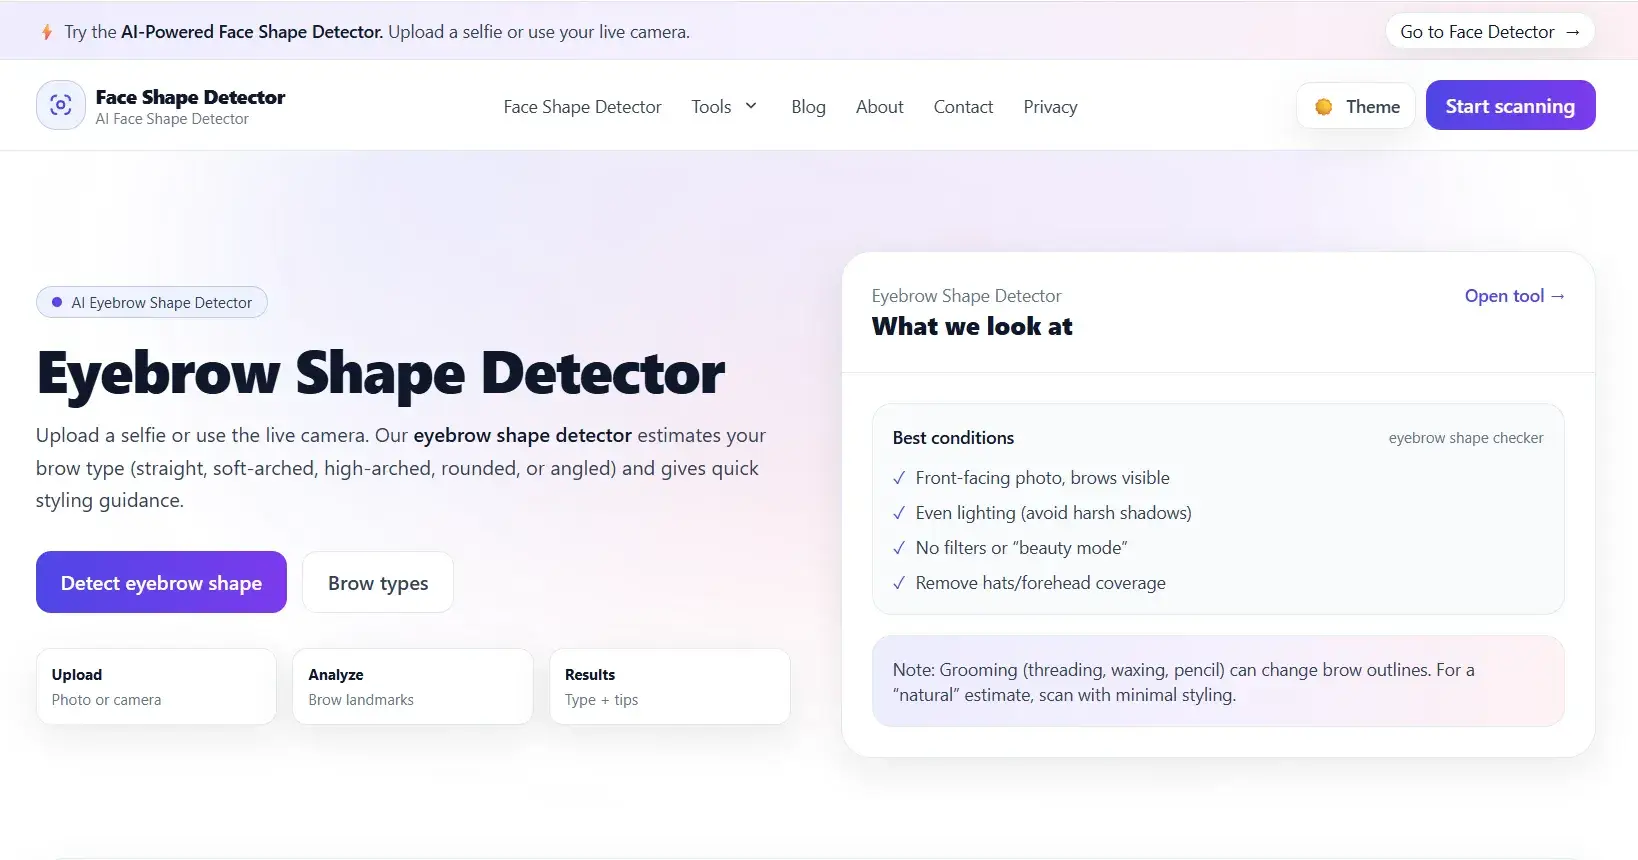Click the 'AI Face Shape Detector' subtitle
1638x860 pixels.
point(172,119)
